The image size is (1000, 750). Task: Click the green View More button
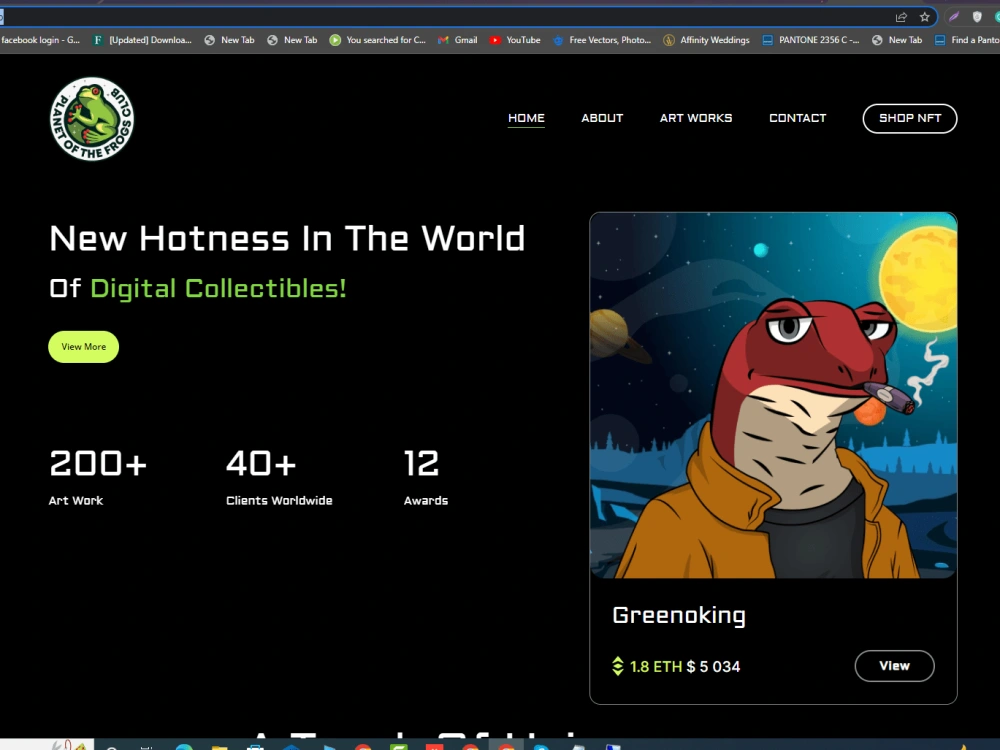click(84, 347)
